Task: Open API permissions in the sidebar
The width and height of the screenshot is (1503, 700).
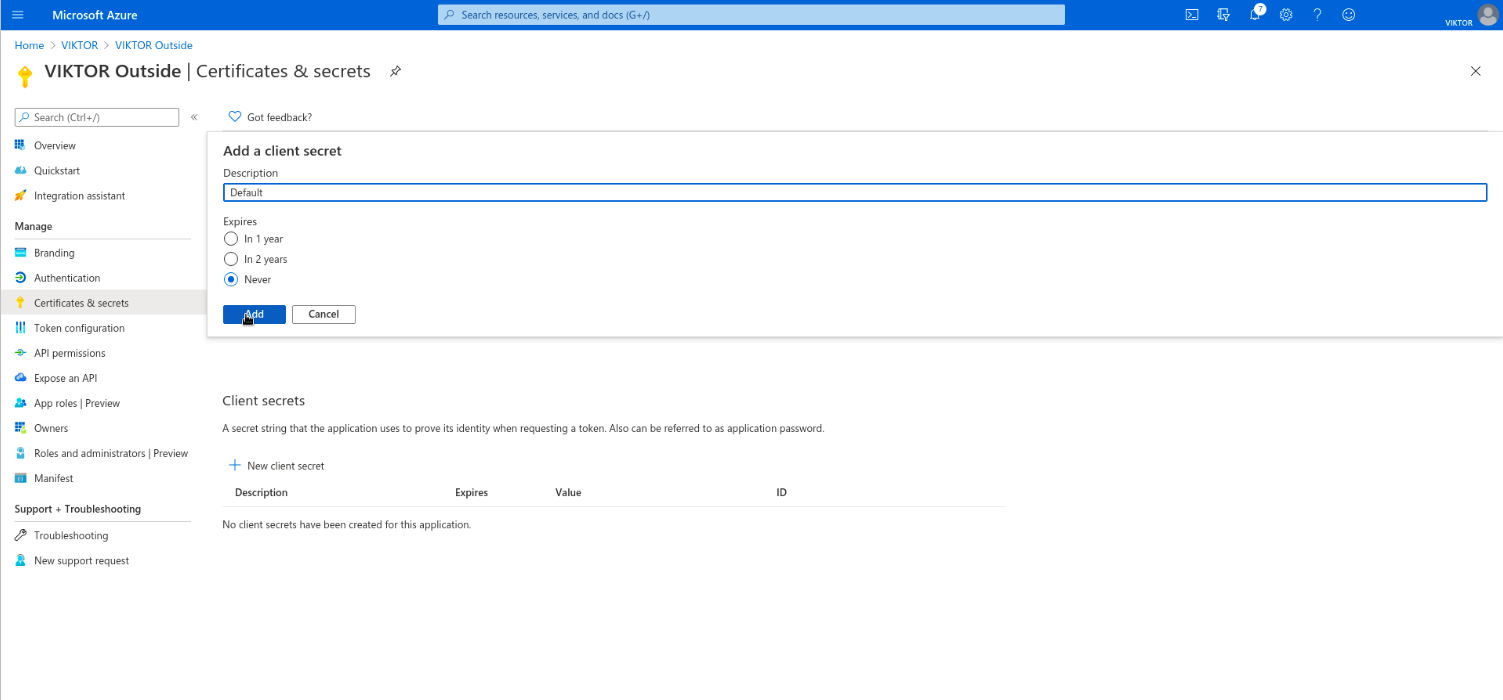Action: tap(69, 353)
